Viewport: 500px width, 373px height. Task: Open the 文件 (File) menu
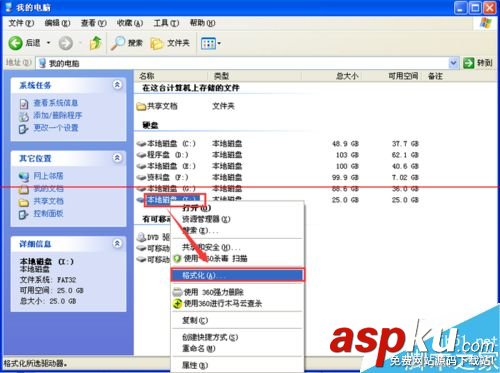(x=21, y=23)
